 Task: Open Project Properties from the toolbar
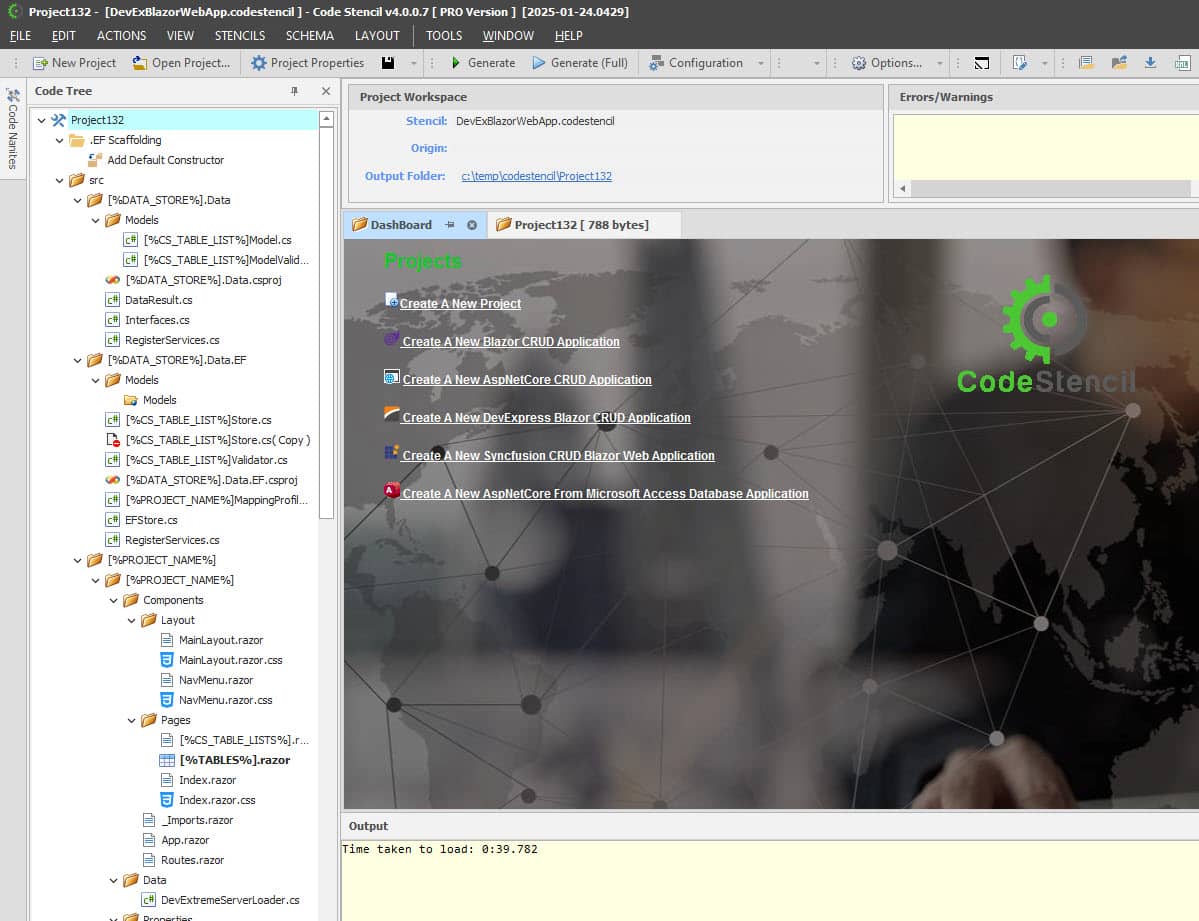pos(307,63)
